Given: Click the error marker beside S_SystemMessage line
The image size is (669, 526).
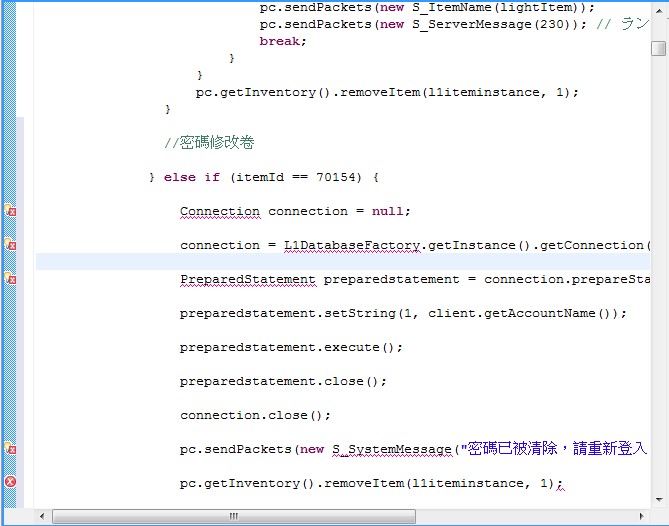Looking at the screenshot, I should tap(10, 448).
